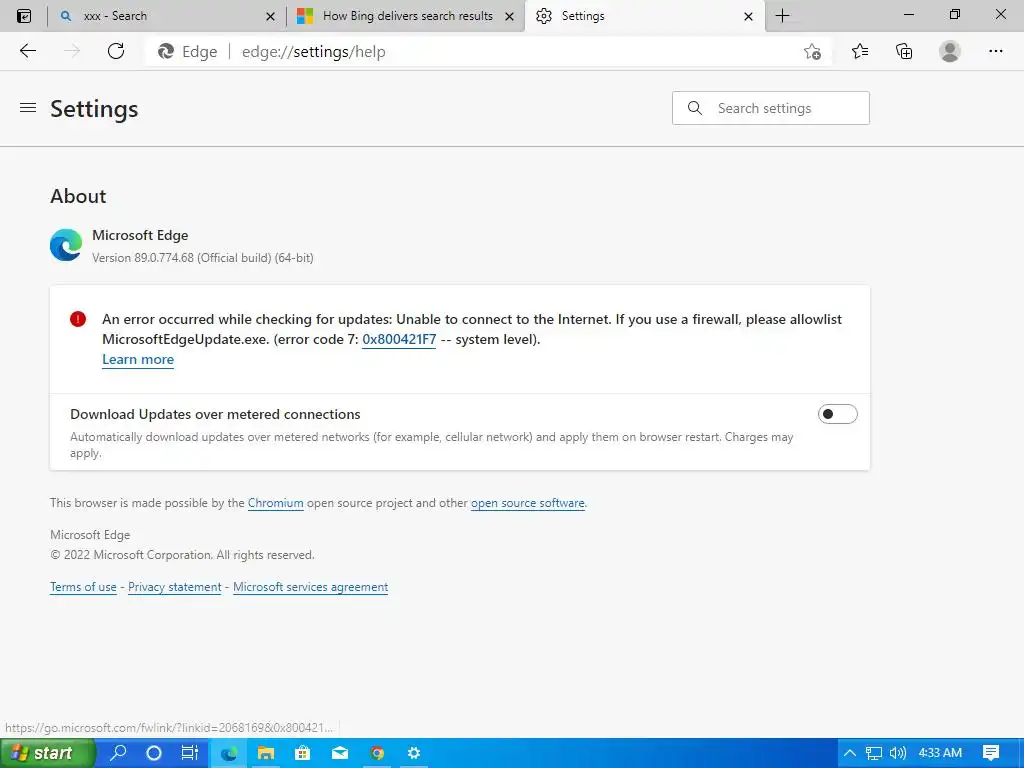Open the open source software link
Image resolution: width=1024 pixels, height=768 pixels.
[528, 503]
